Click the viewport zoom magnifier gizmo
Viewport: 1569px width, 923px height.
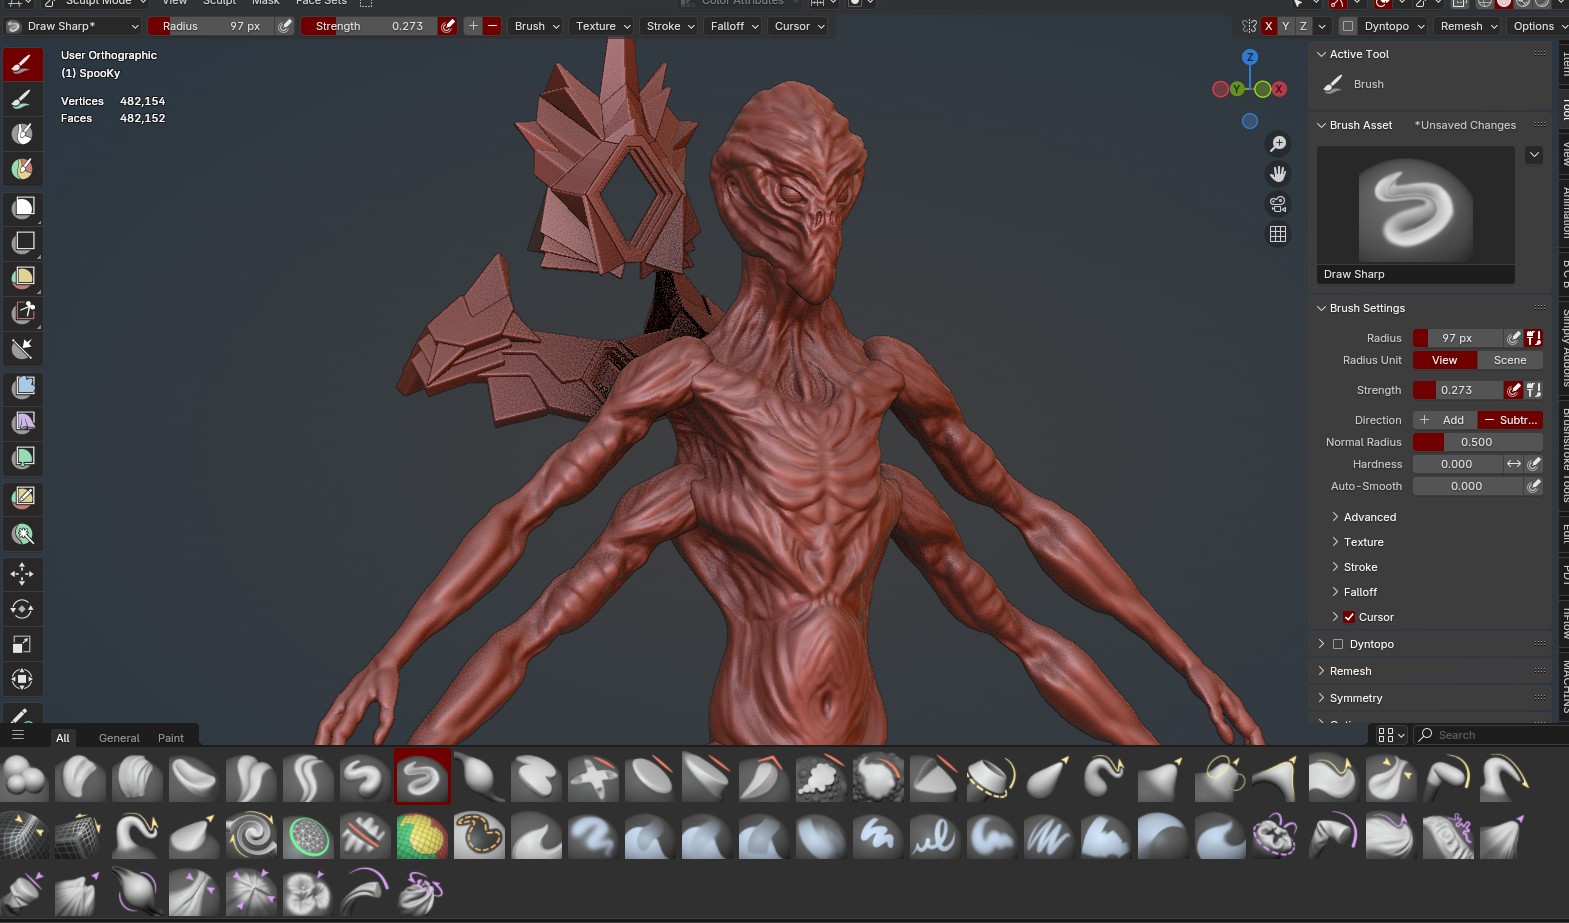(x=1278, y=144)
